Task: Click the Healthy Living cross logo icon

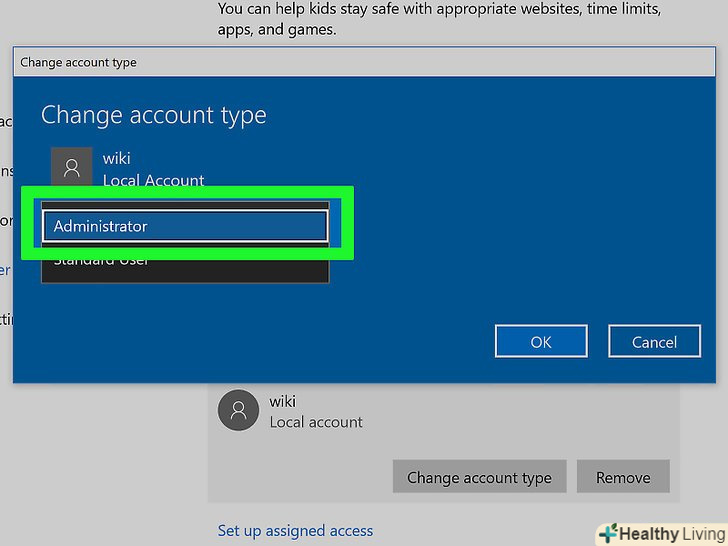Action: [x=607, y=534]
